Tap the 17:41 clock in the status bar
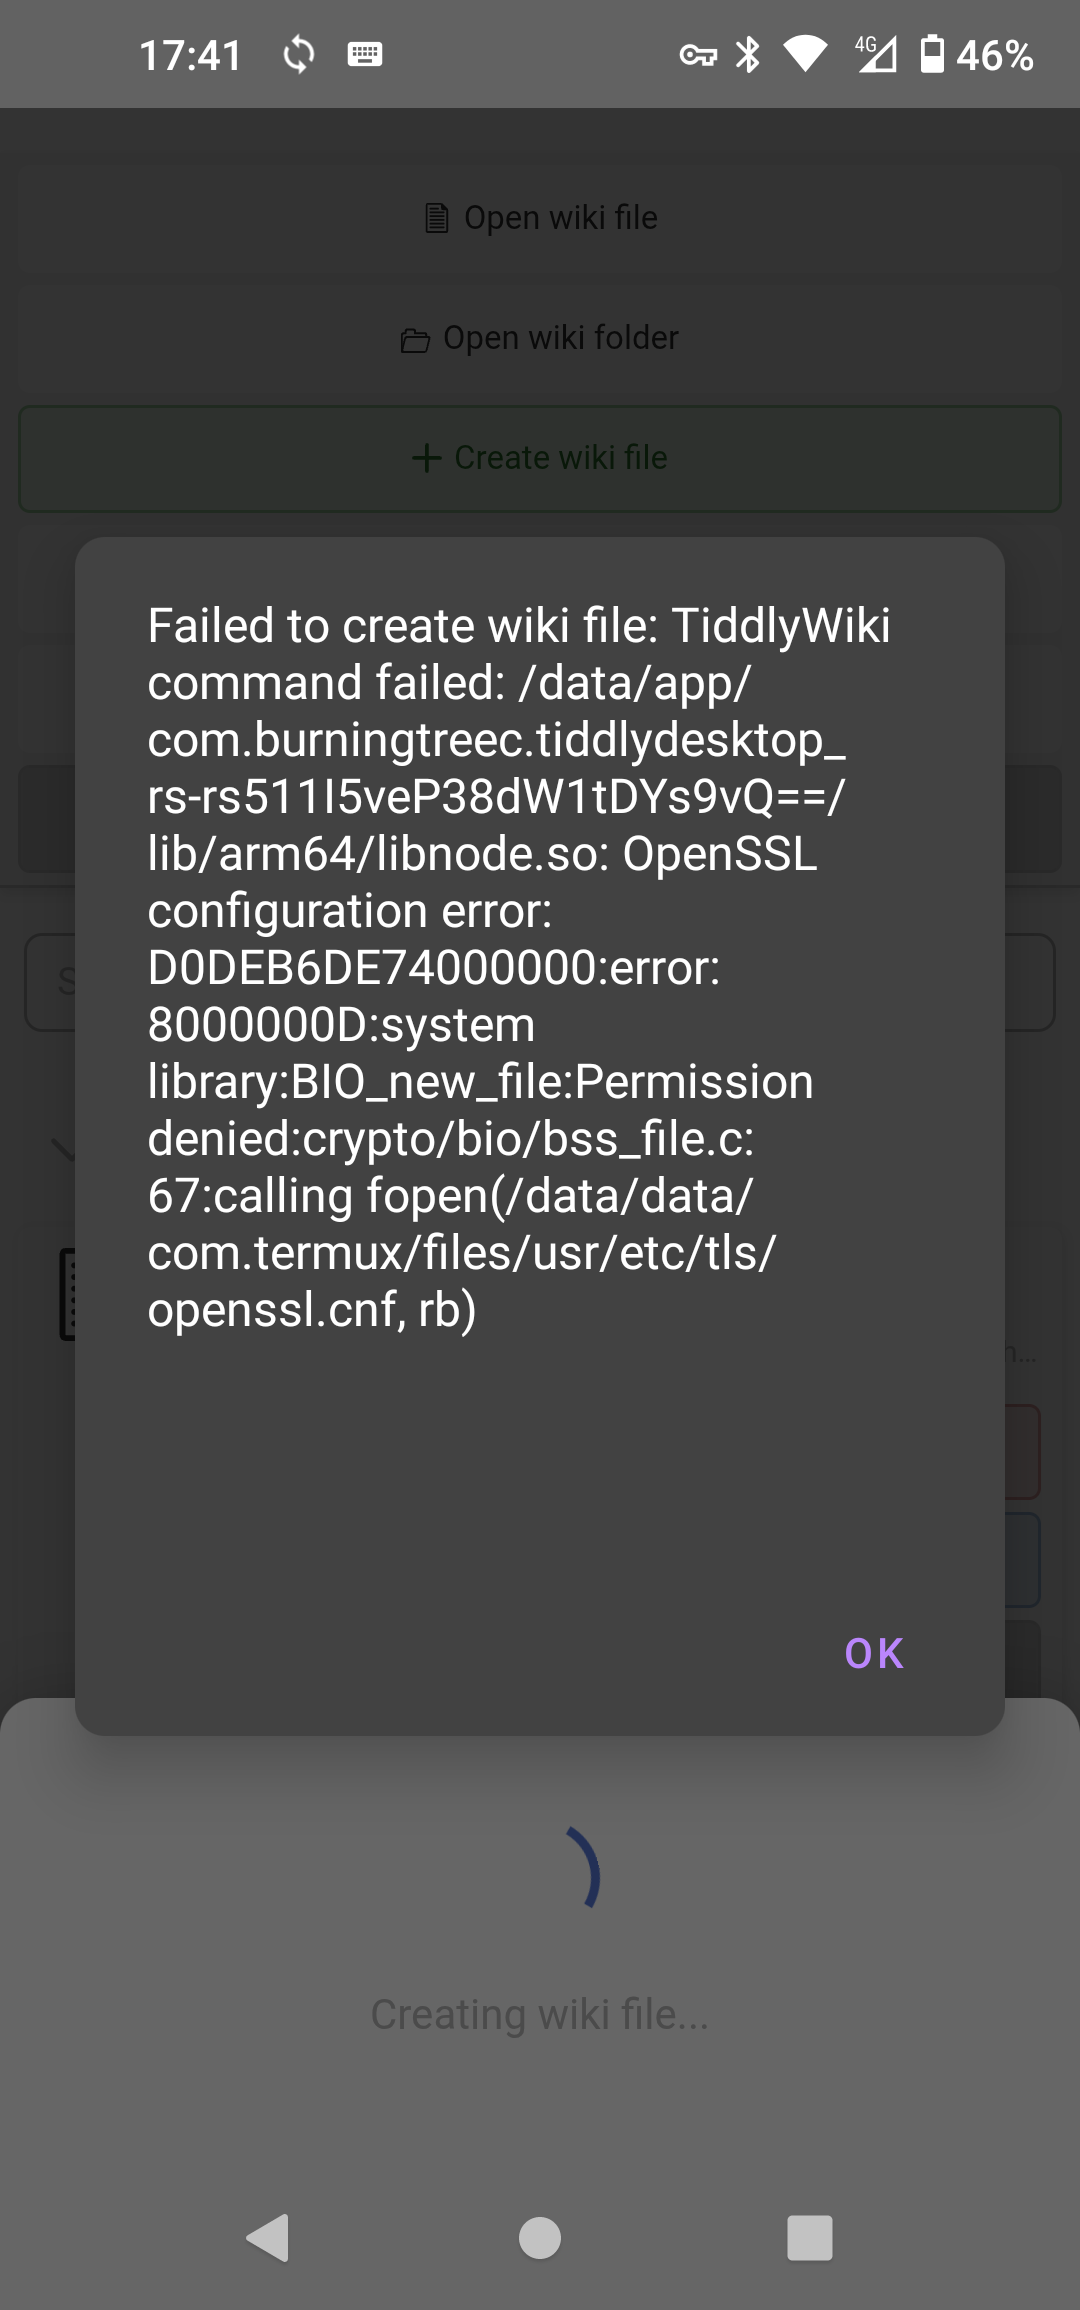Screen dimensions: 1080x2310 click(x=190, y=55)
